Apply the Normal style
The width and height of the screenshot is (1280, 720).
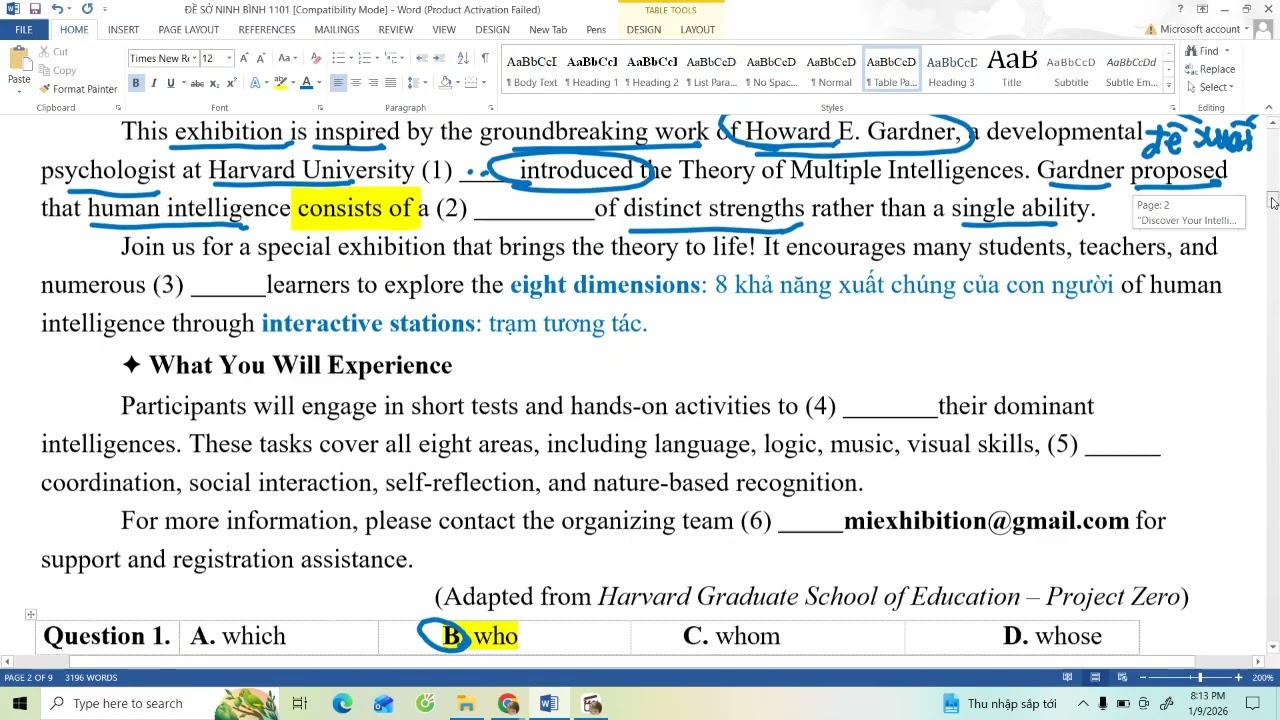(x=831, y=70)
